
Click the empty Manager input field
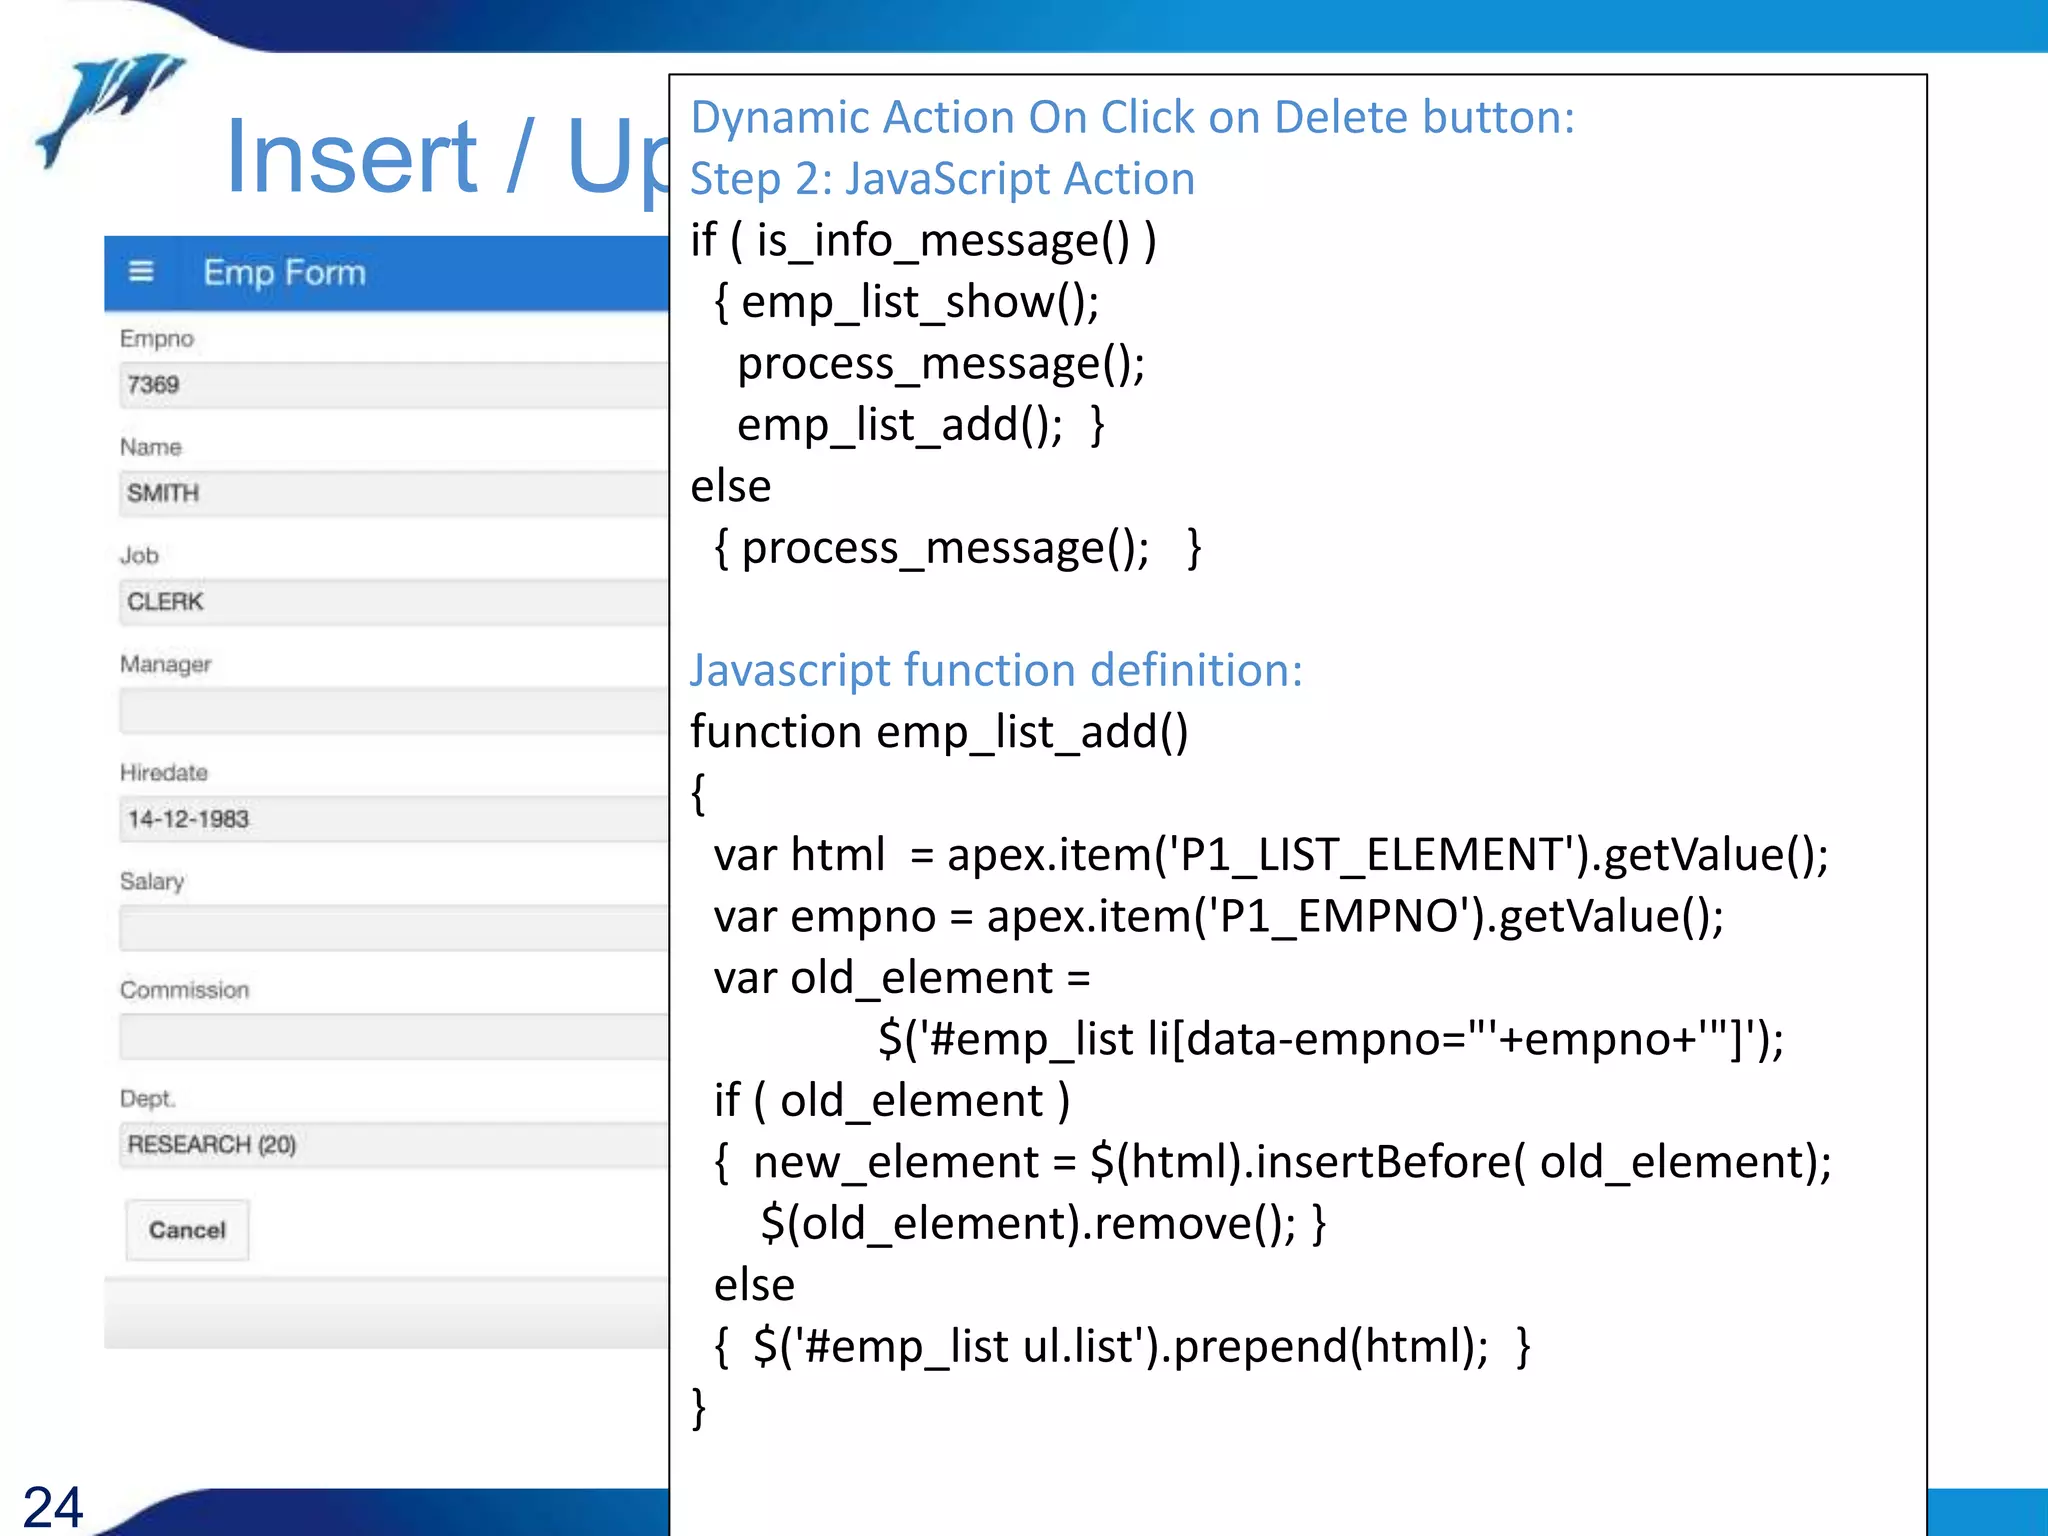pos(392,711)
